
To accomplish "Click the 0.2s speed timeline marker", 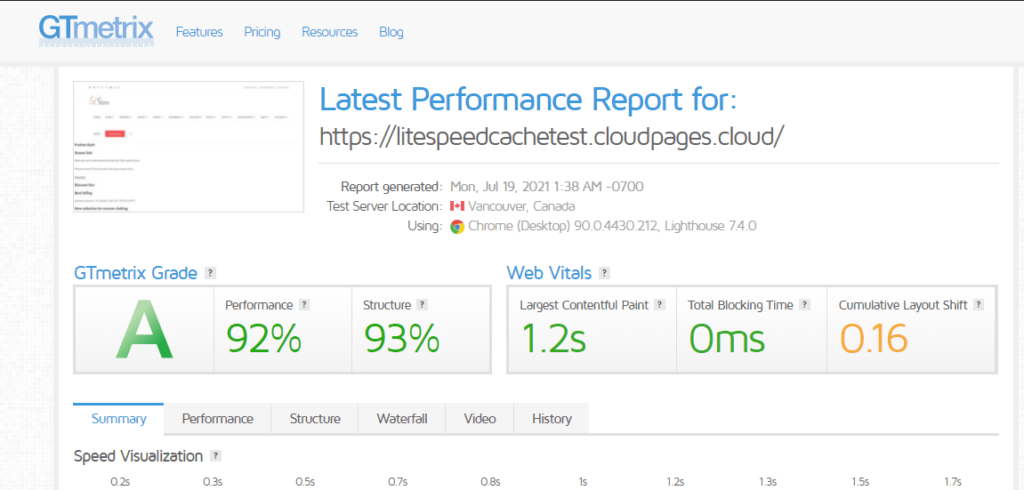I will tap(120, 482).
